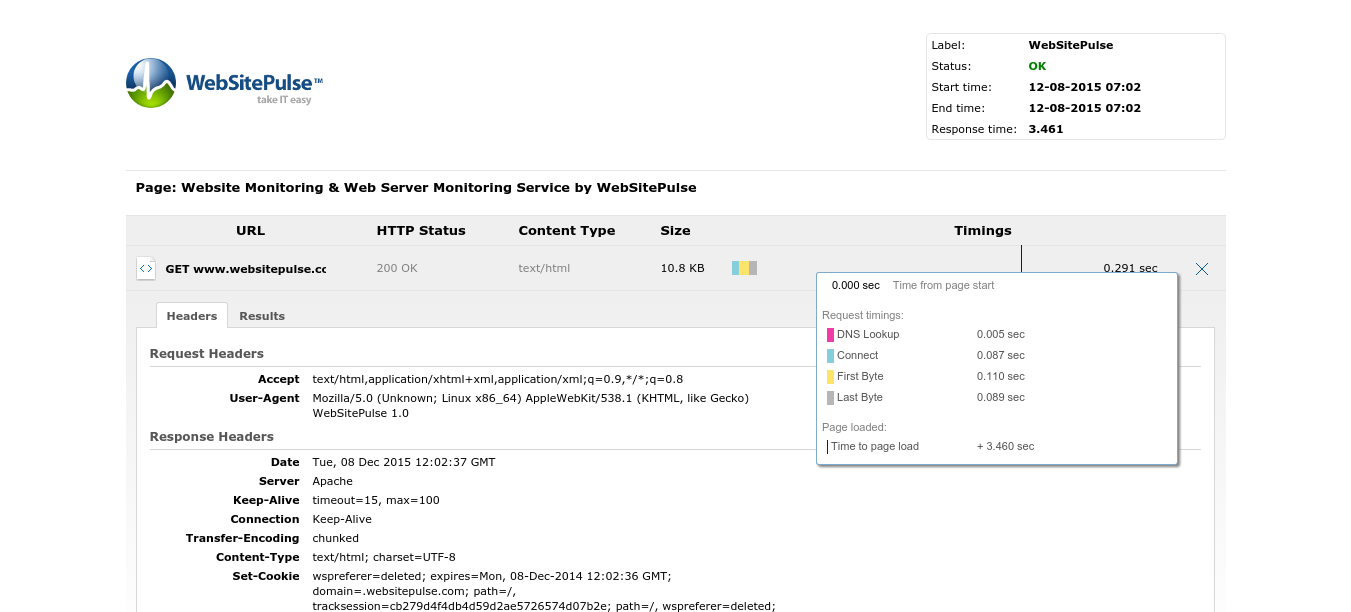The image size is (1351, 612).
Task: Click the Accept header value
Action: pos(498,379)
